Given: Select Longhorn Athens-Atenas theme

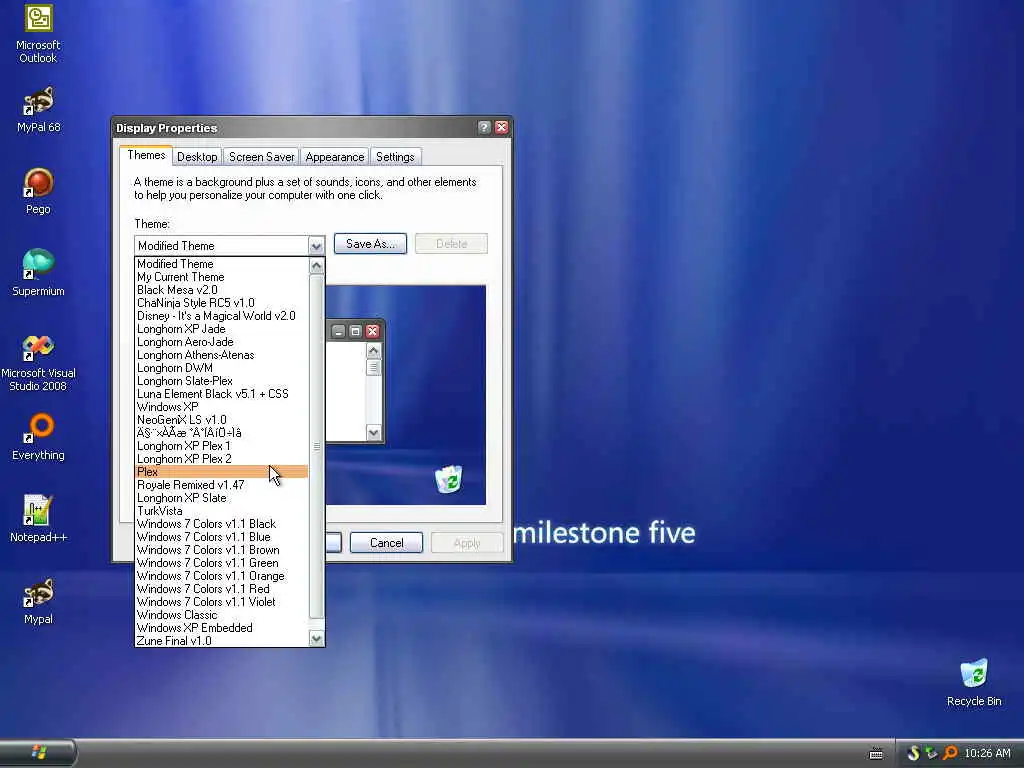Looking at the screenshot, I should point(221,355).
